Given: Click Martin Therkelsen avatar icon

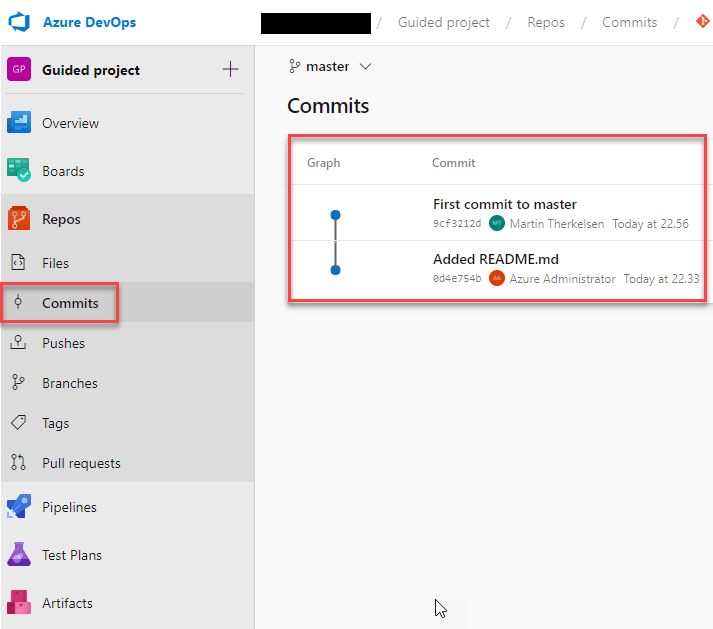Looking at the screenshot, I should 497,223.
